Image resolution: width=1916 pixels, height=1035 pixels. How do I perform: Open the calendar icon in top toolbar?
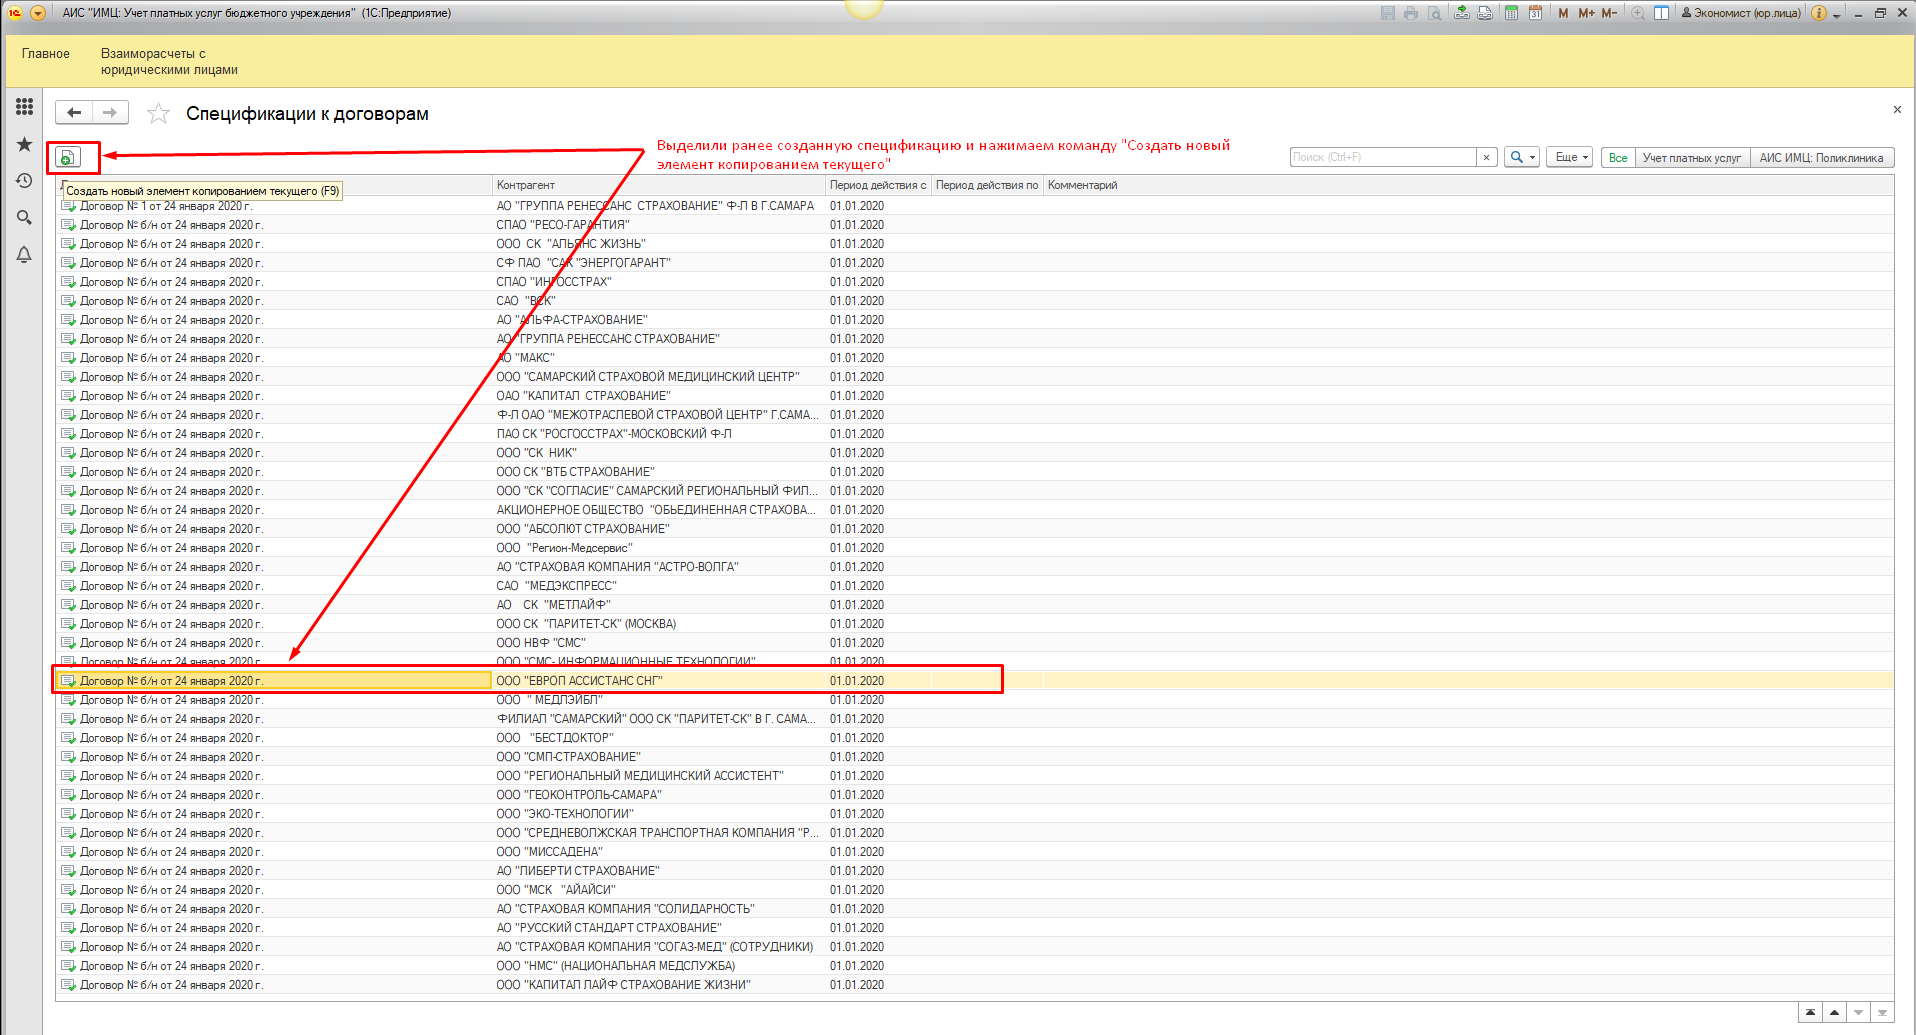1535,13
